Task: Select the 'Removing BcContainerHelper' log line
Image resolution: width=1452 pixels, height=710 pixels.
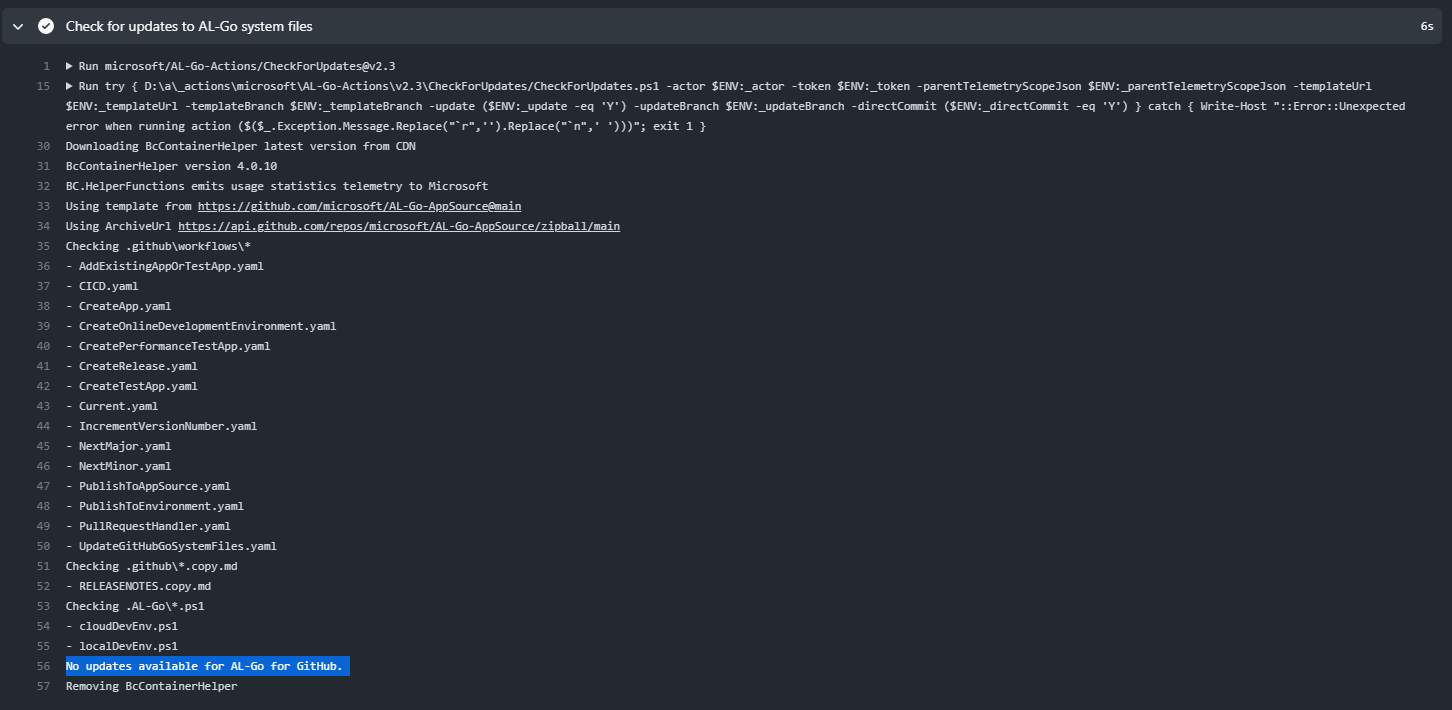Action: coord(150,685)
